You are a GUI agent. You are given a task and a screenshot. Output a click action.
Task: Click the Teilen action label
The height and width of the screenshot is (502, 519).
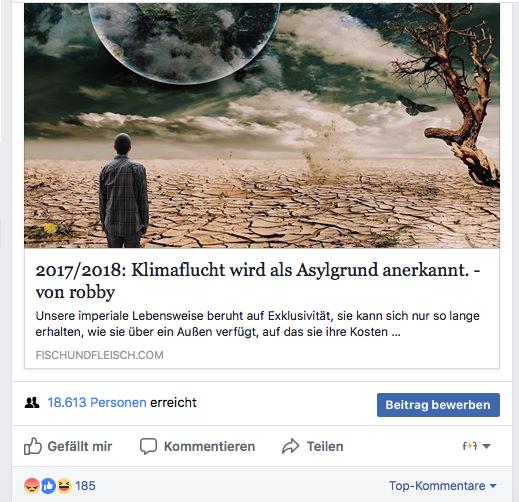(x=325, y=446)
